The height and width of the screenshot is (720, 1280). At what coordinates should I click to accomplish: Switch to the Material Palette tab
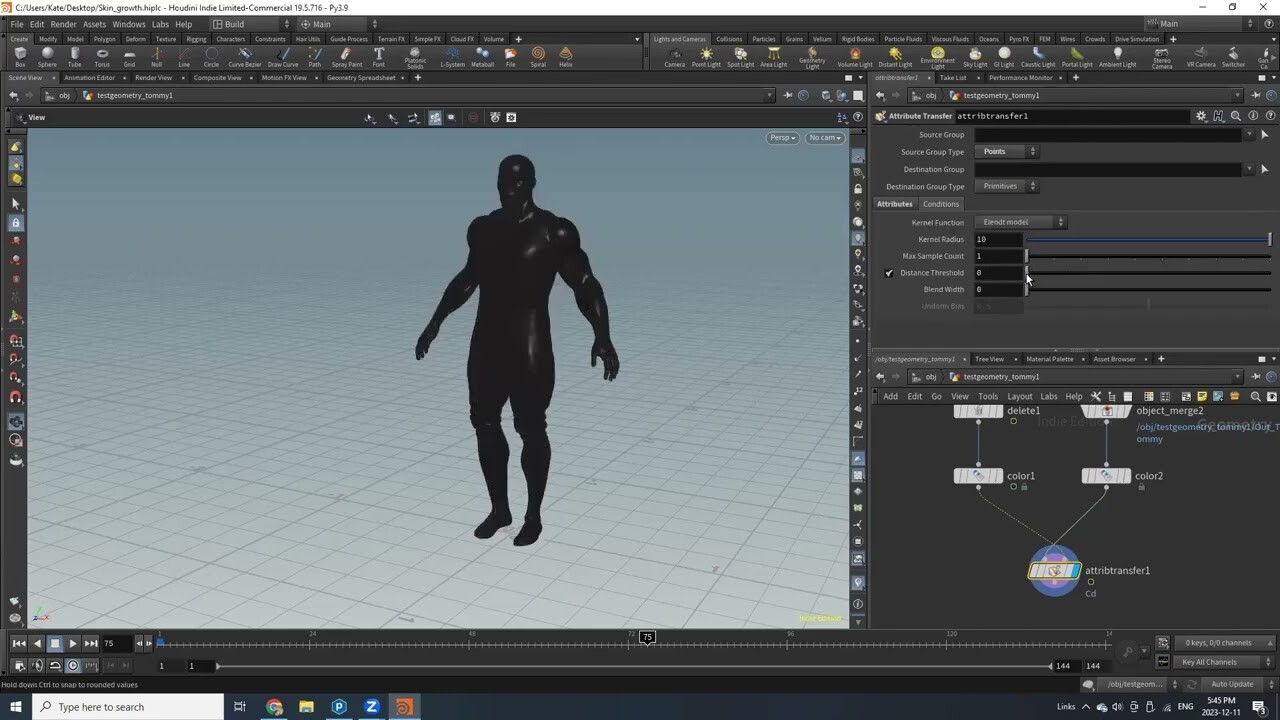(x=1051, y=358)
